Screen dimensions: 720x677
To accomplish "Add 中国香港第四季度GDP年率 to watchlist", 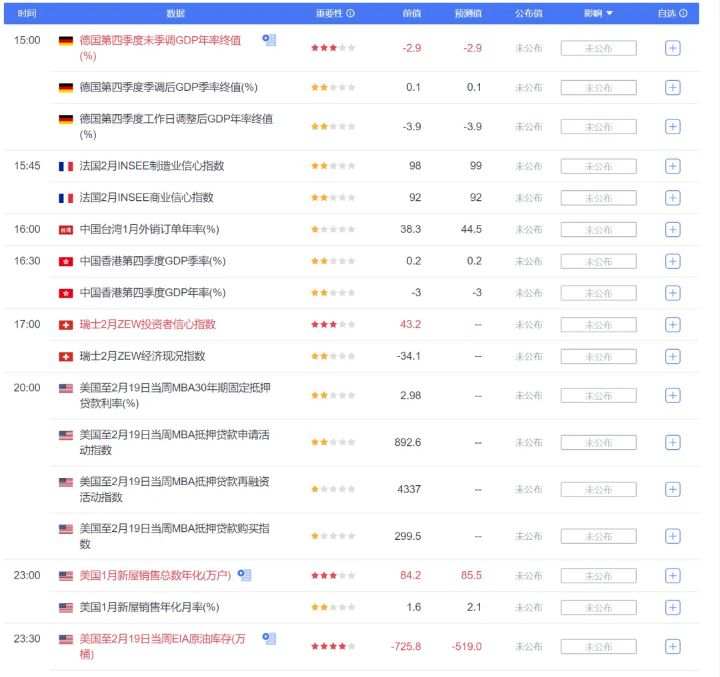I will click(672, 293).
